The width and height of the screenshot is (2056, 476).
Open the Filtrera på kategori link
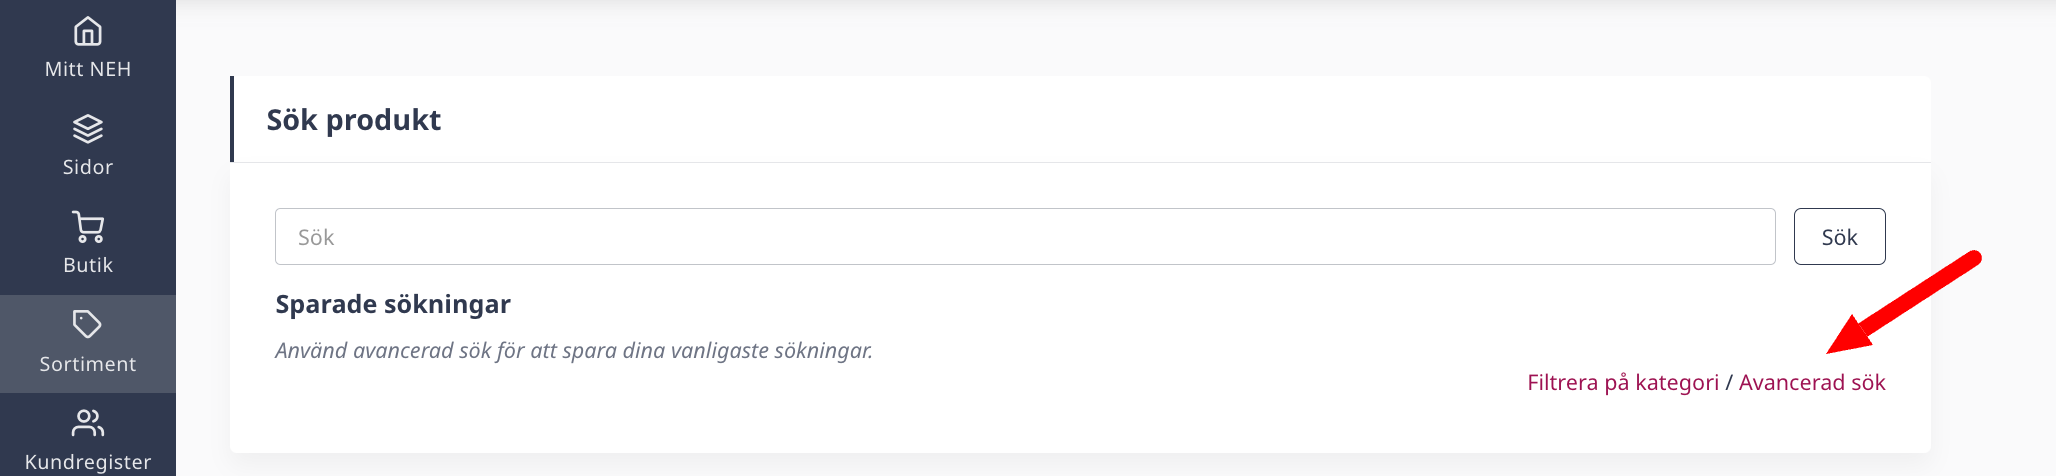1623,383
